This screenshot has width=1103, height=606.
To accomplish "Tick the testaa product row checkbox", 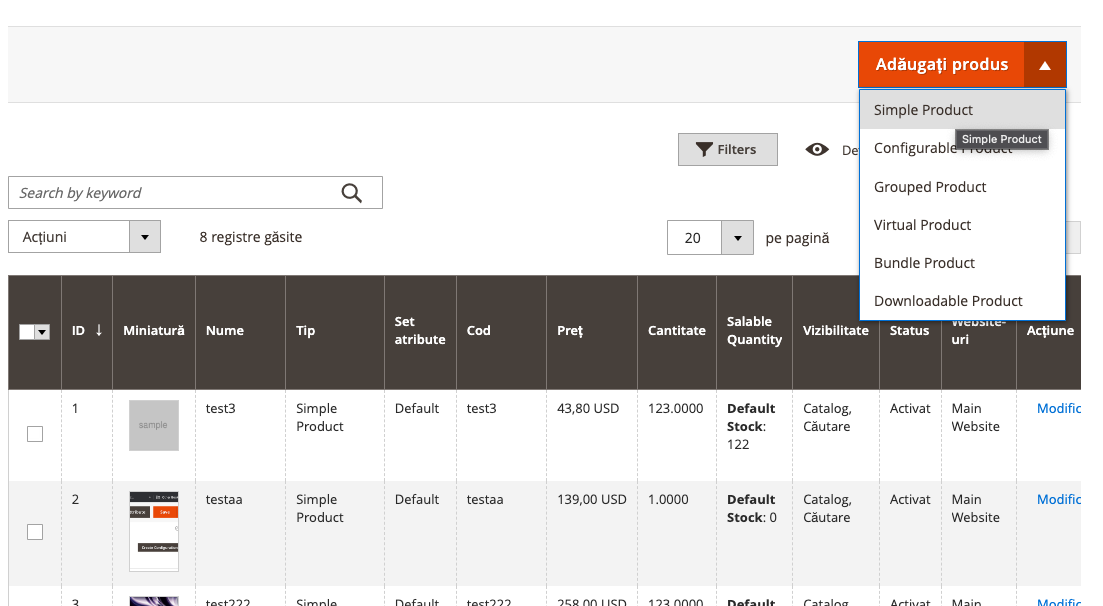I will click(35, 532).
